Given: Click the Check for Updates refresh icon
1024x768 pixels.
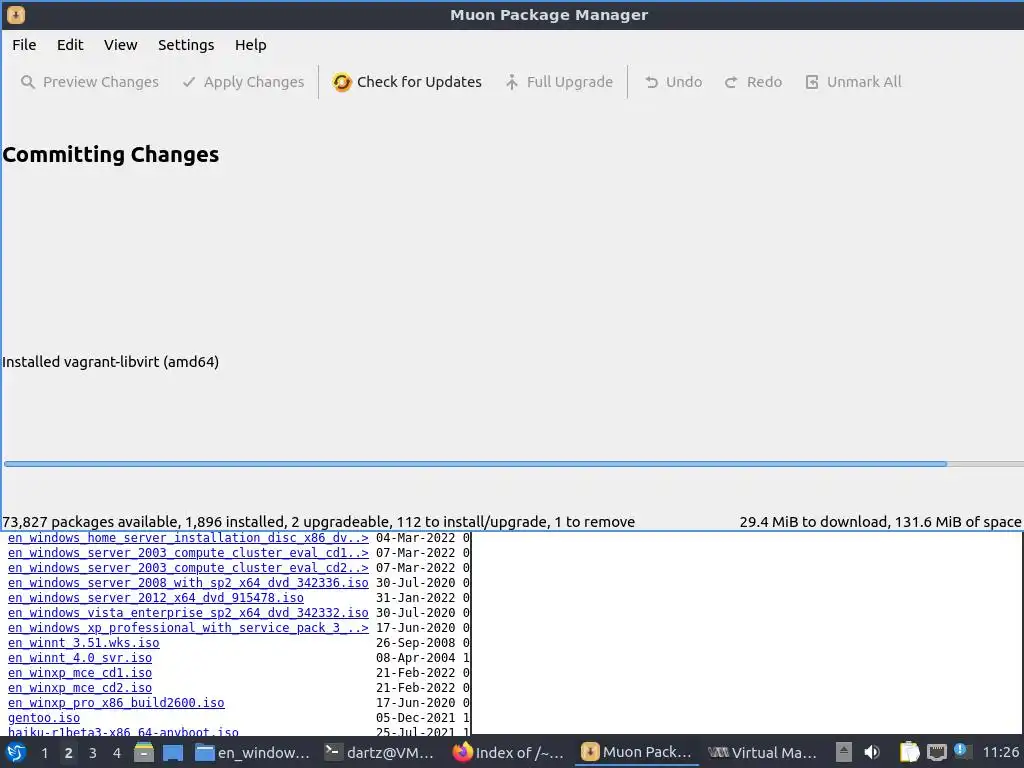Looking at the screenshot, I should pos(342,82).
